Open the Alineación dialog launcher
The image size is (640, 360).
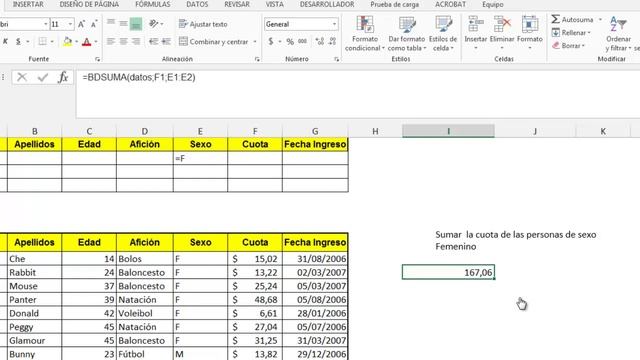(x=257, y=59)
